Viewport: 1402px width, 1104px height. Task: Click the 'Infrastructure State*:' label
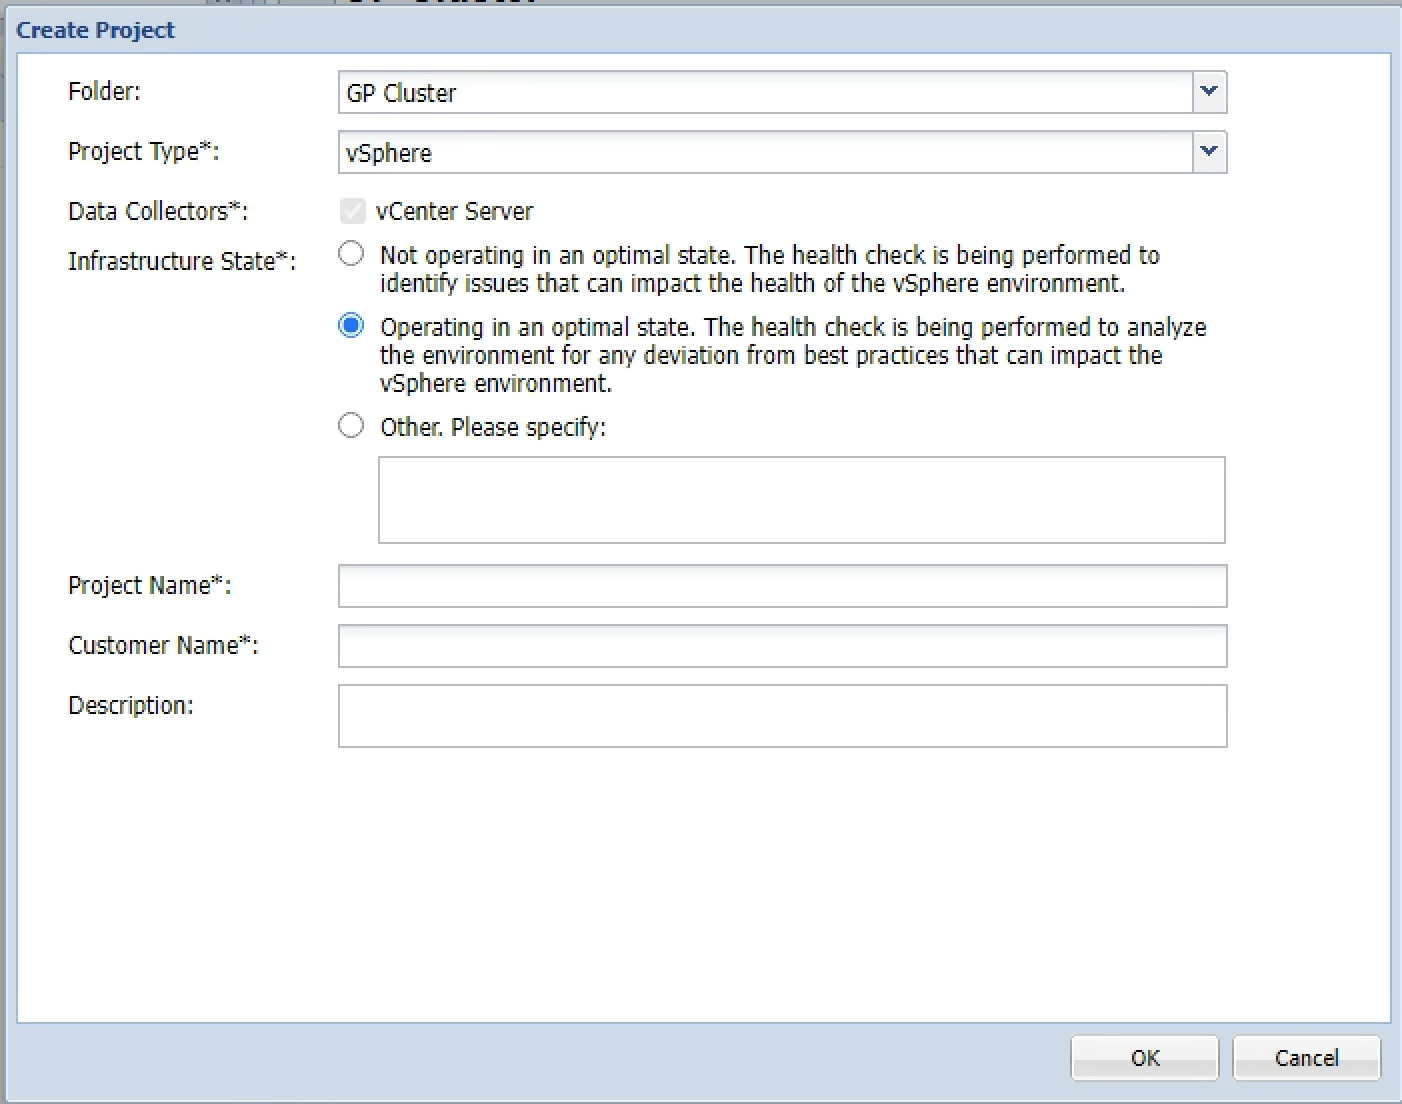[182, 261]
